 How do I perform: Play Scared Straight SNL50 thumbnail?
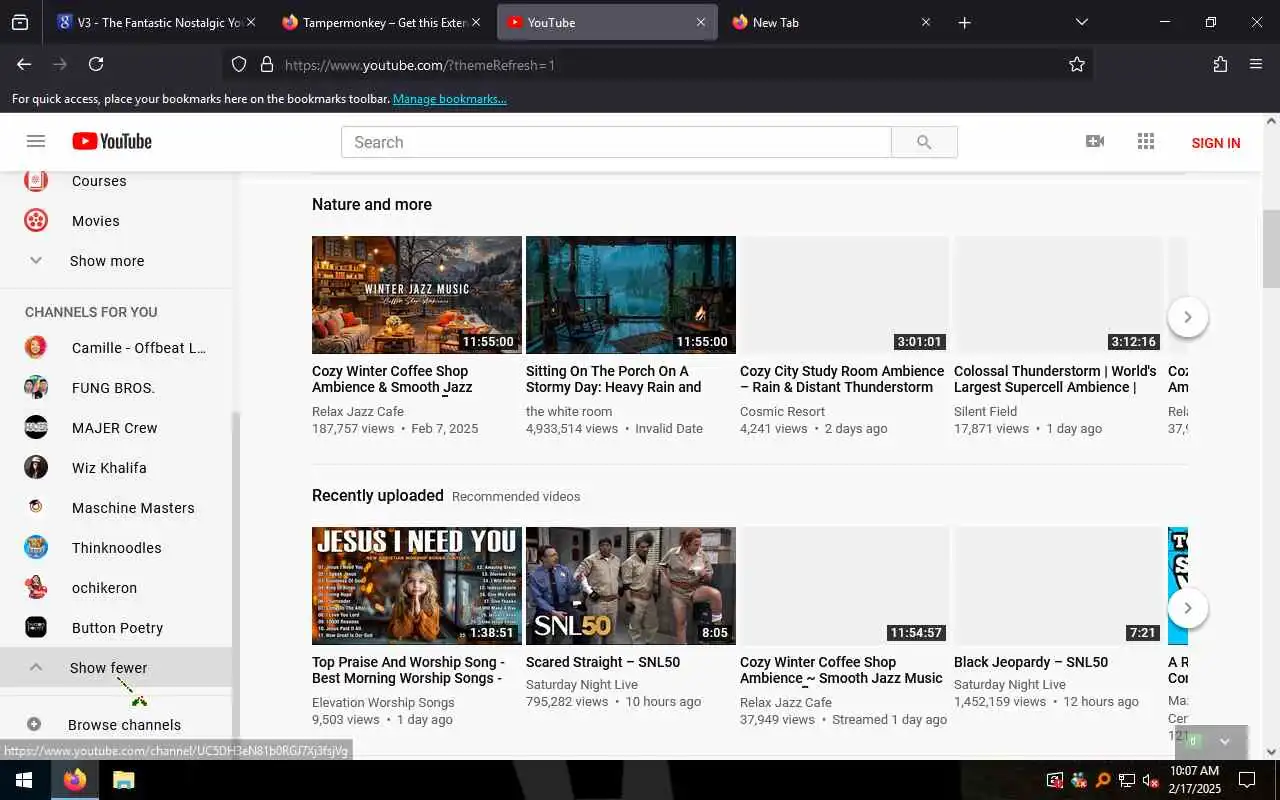(x=631, y=586)
